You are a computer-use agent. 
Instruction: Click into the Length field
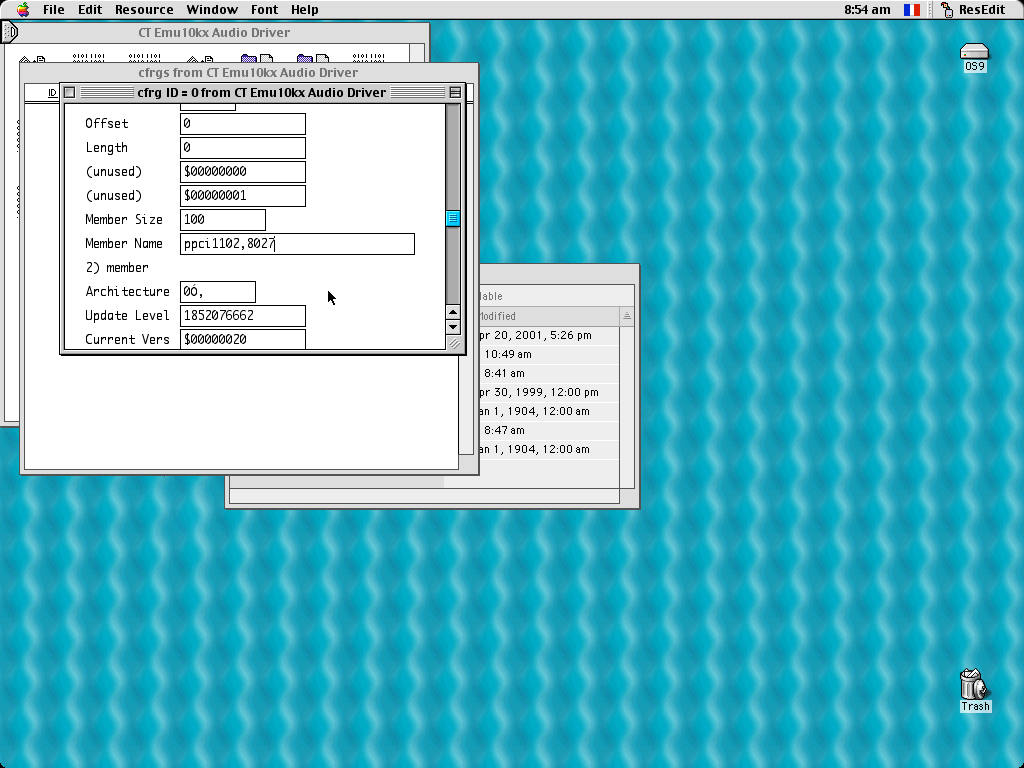coord(243,148)
